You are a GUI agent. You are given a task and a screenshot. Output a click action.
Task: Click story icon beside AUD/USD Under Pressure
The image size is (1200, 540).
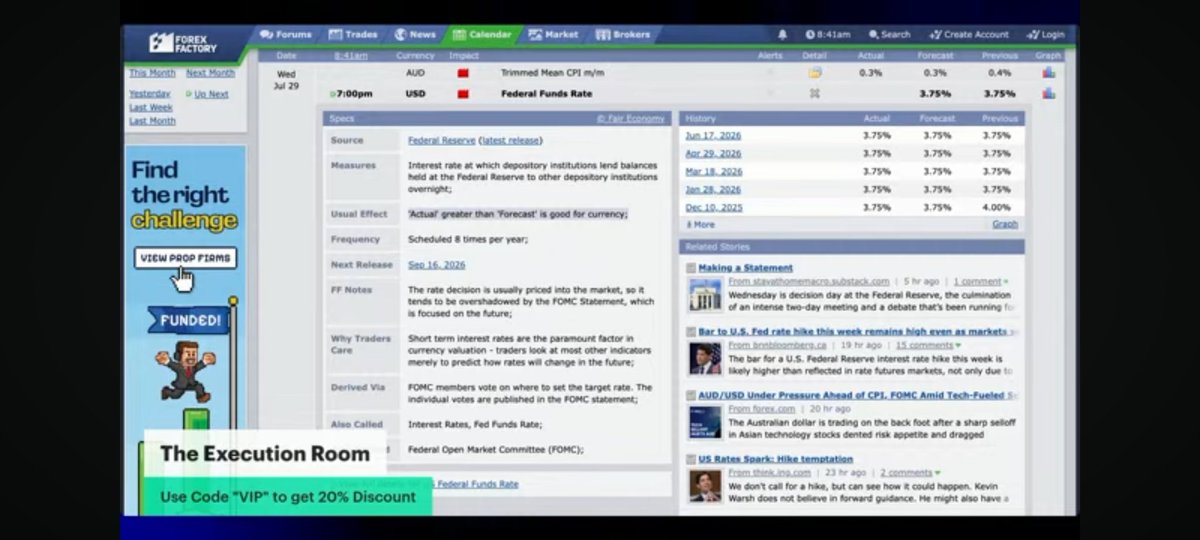pyautogui.click(x=691, y=395)
